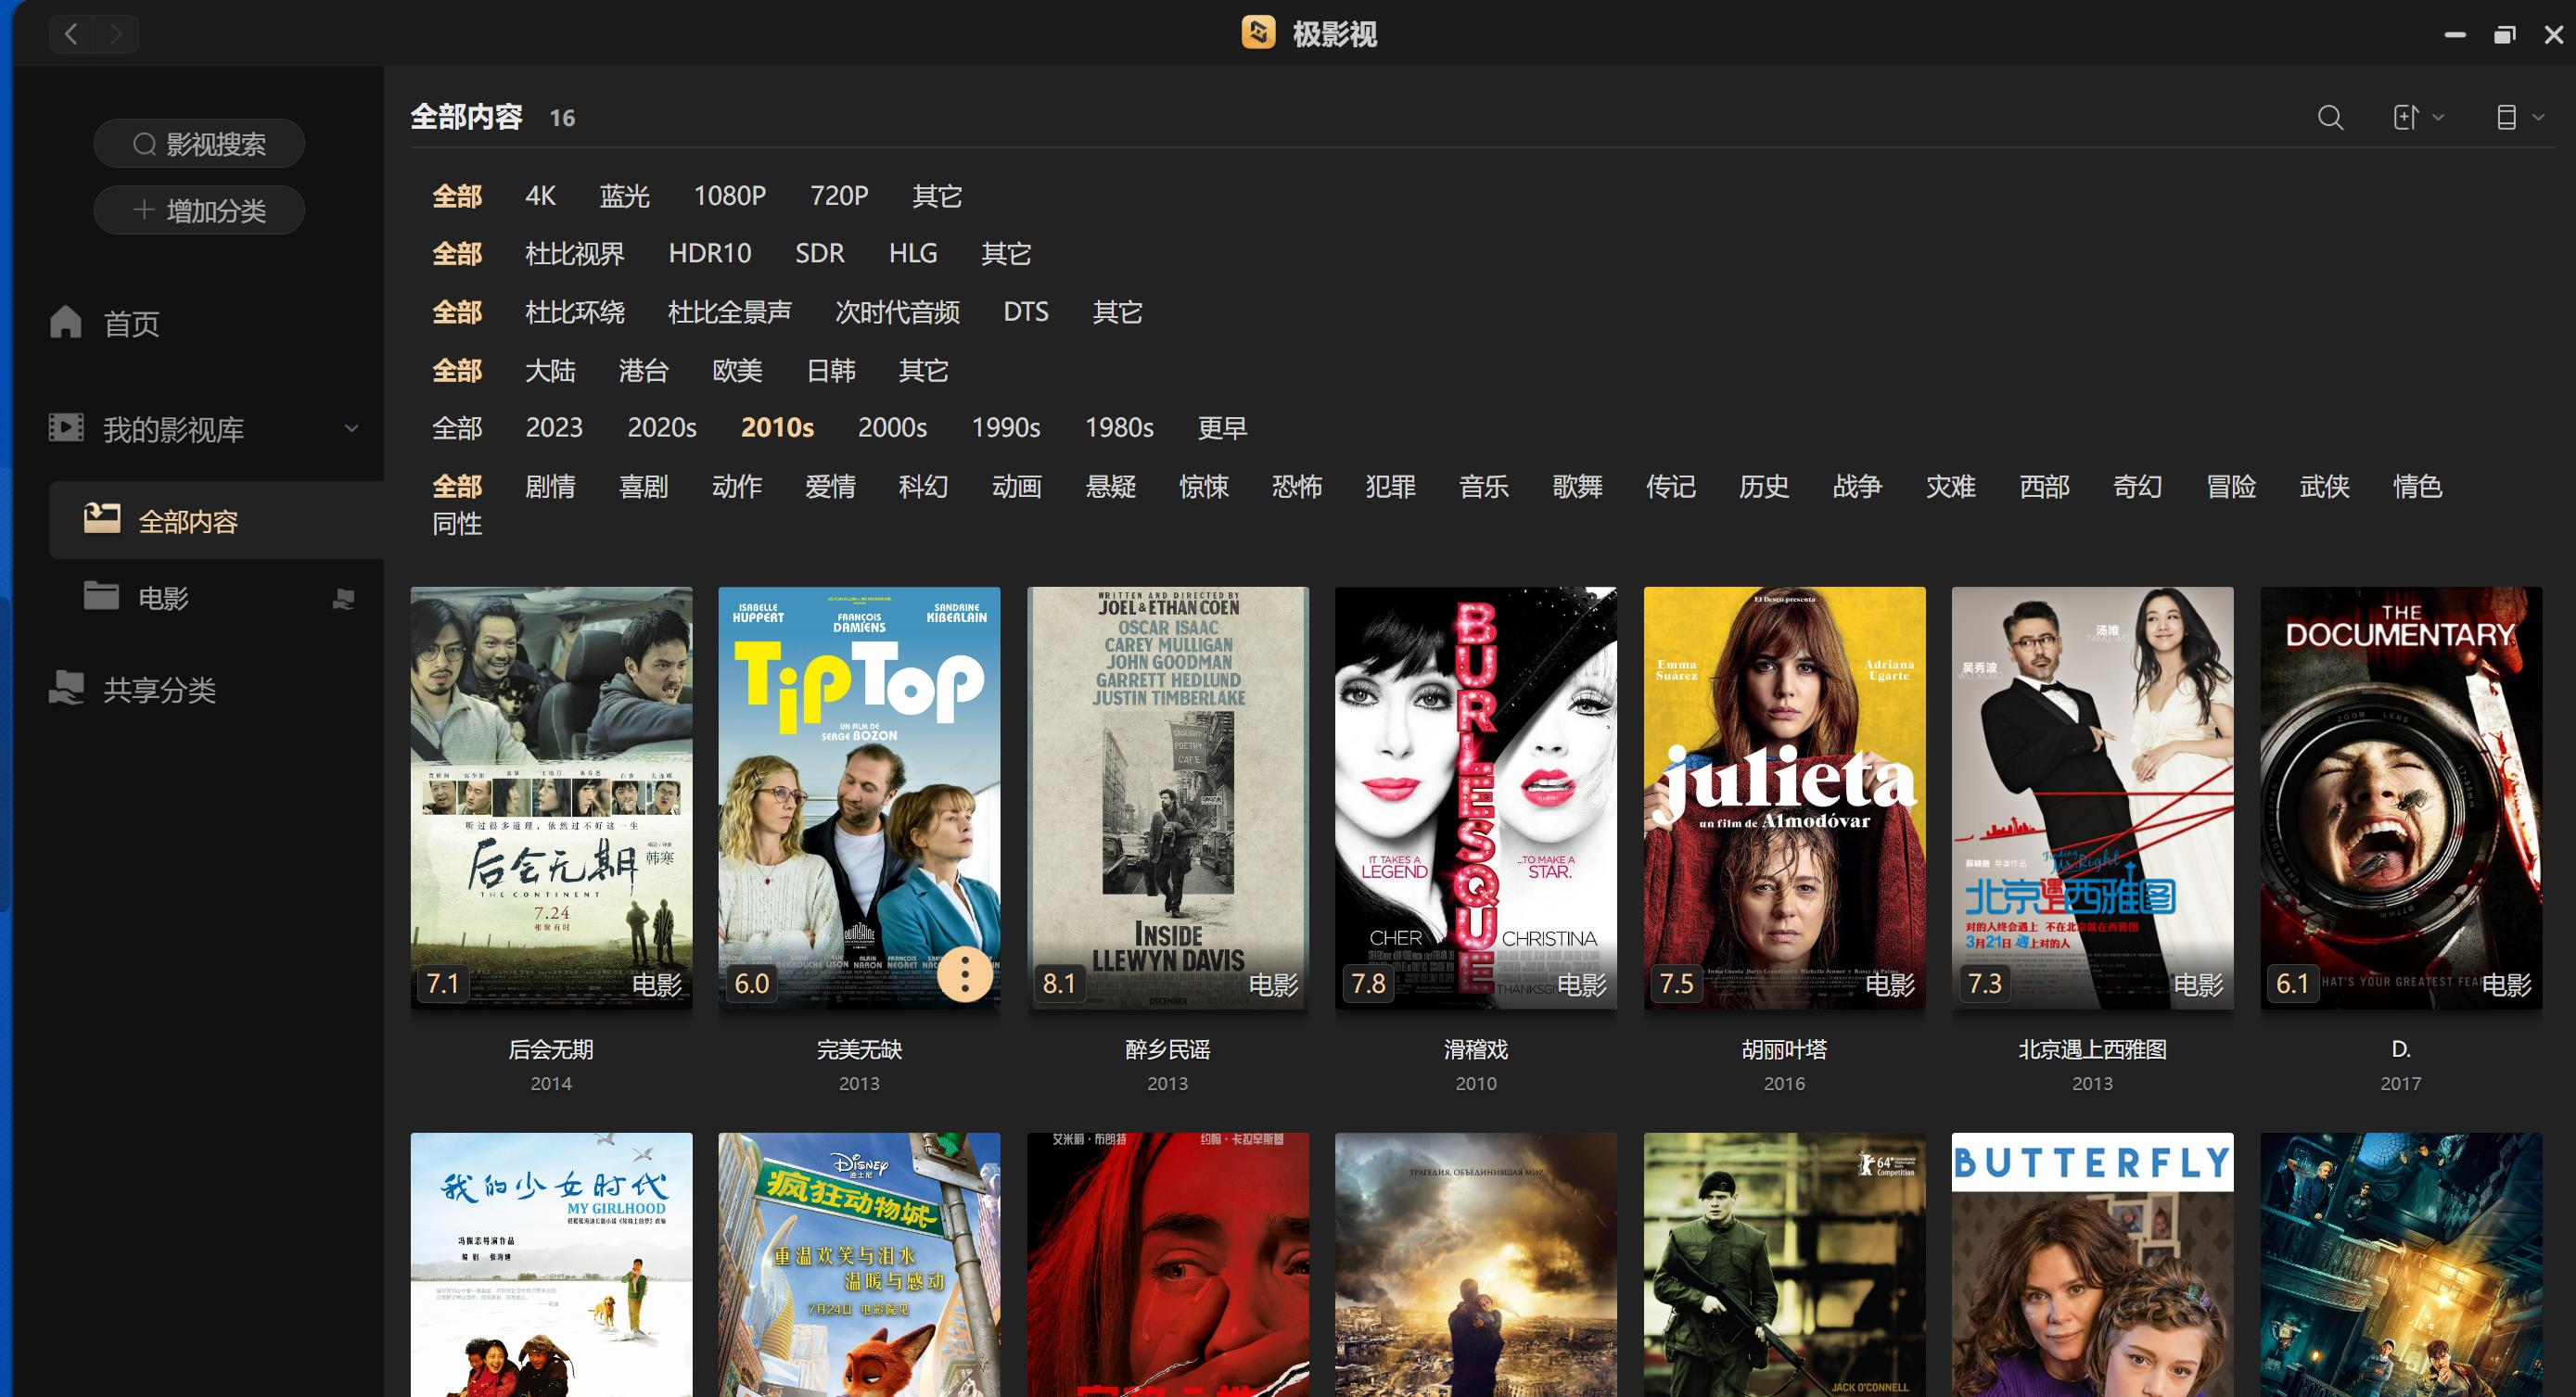Click the share icon next to 电影
This screenshot has height=1397, width=2576.
pyautogui.click(x=343, y=599)
